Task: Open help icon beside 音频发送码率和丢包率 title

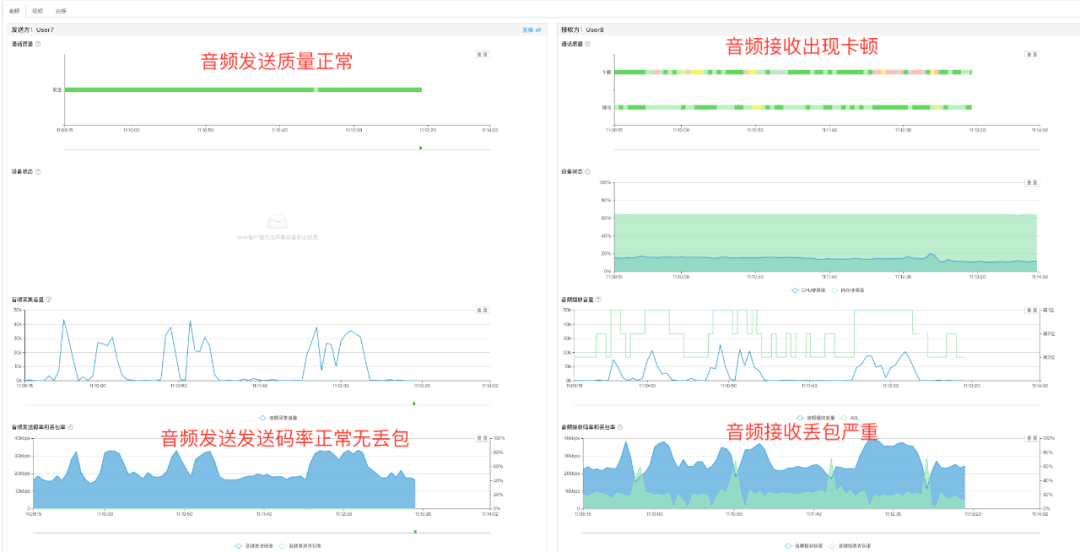Action: tap(70, 427)
